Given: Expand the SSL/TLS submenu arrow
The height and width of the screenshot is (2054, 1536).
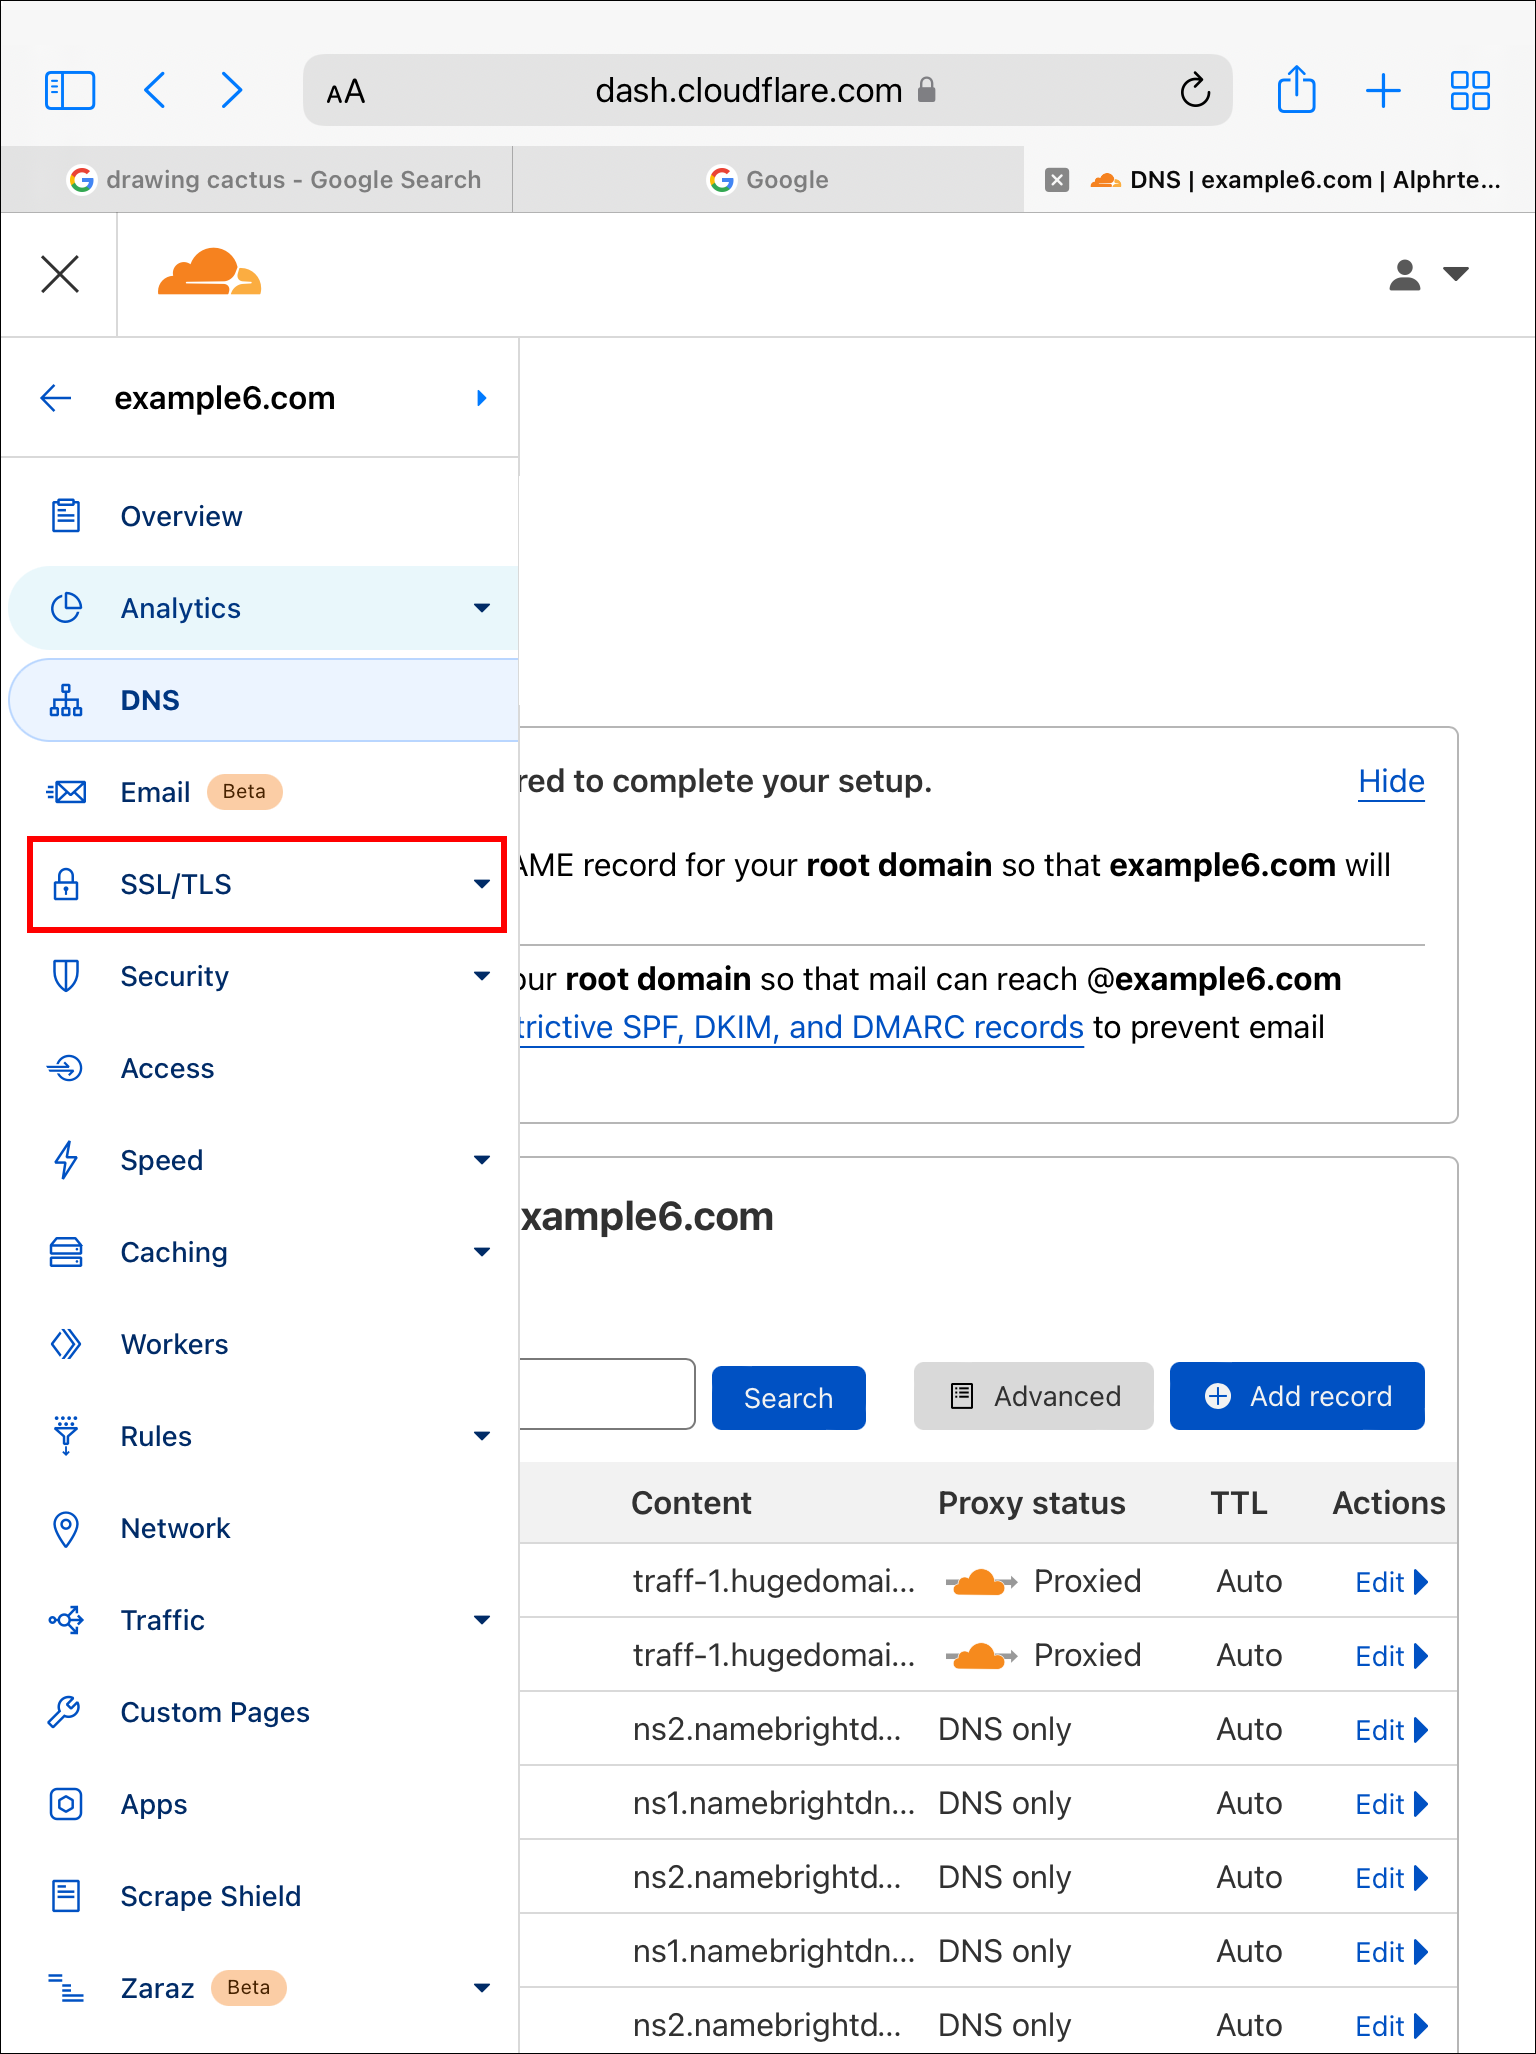Looking at the screenshot, I should 482,884.
